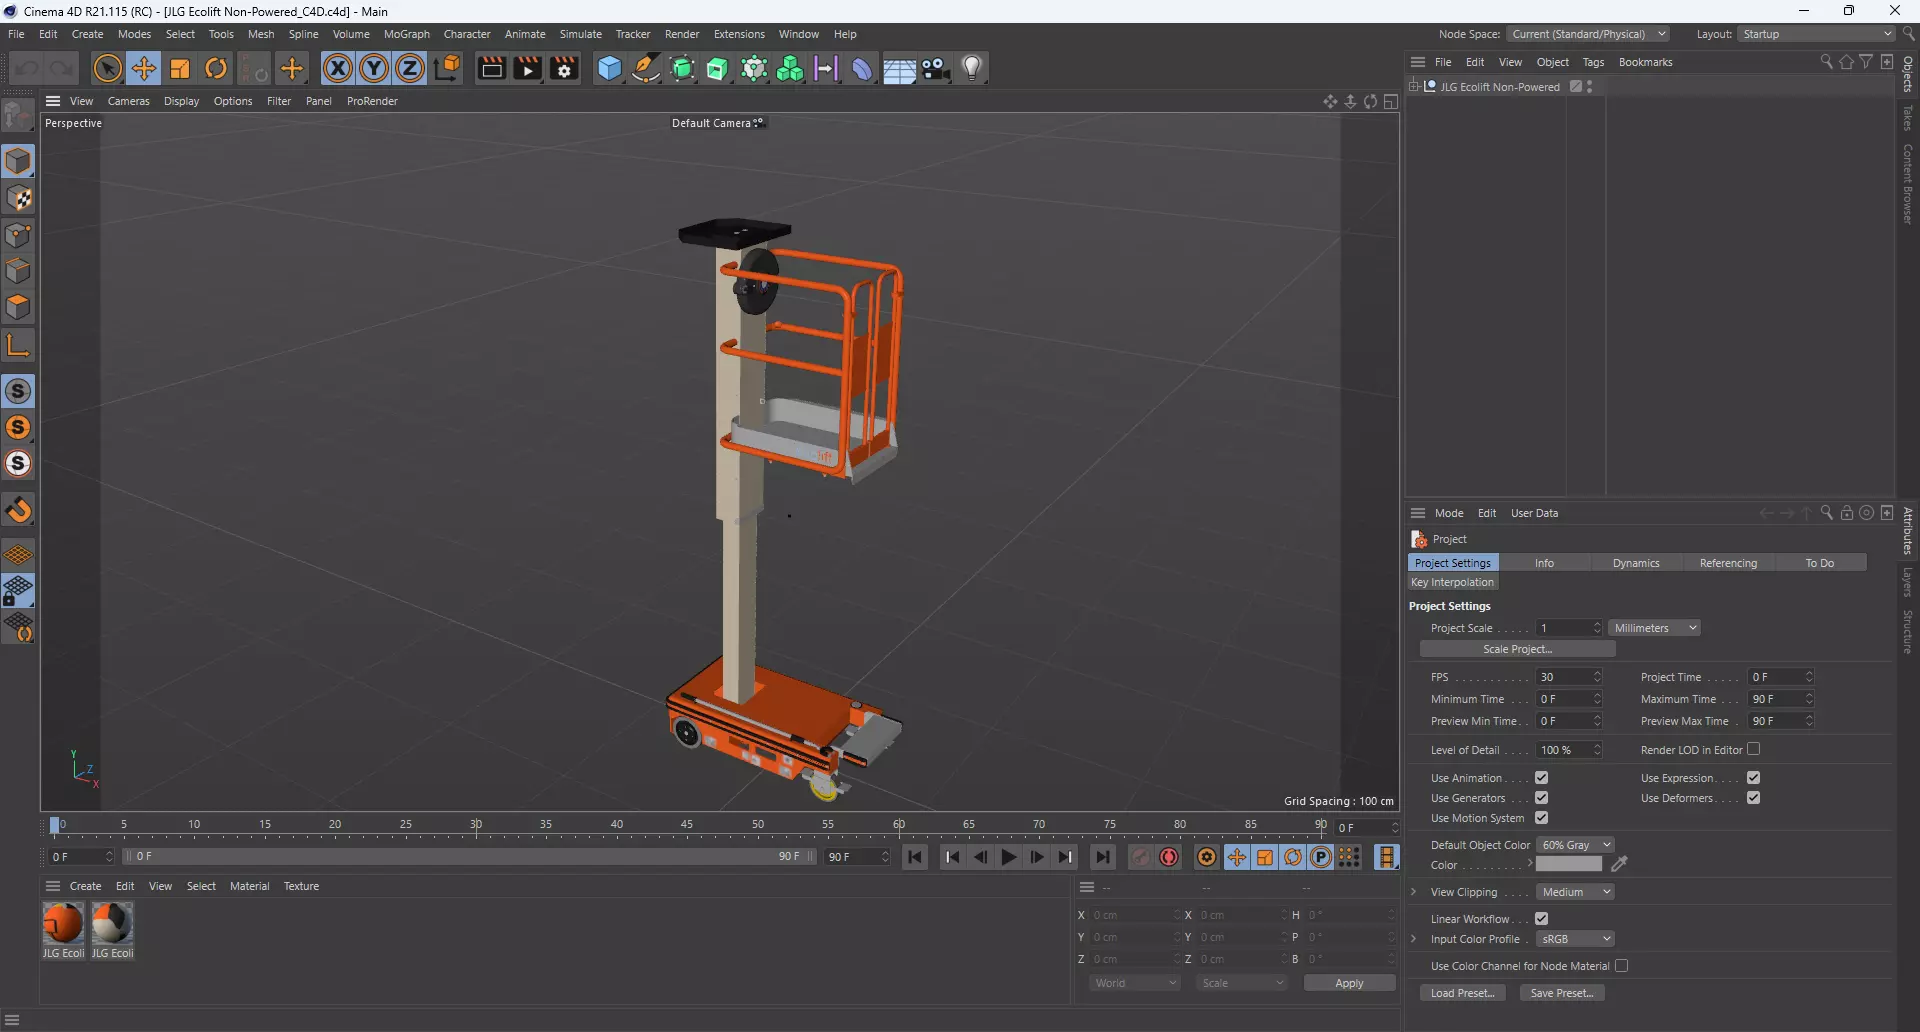Viewport: 1920px width, 1032px height.
Task: Select the Rotate tool
Action: click(x=216, y=69)
